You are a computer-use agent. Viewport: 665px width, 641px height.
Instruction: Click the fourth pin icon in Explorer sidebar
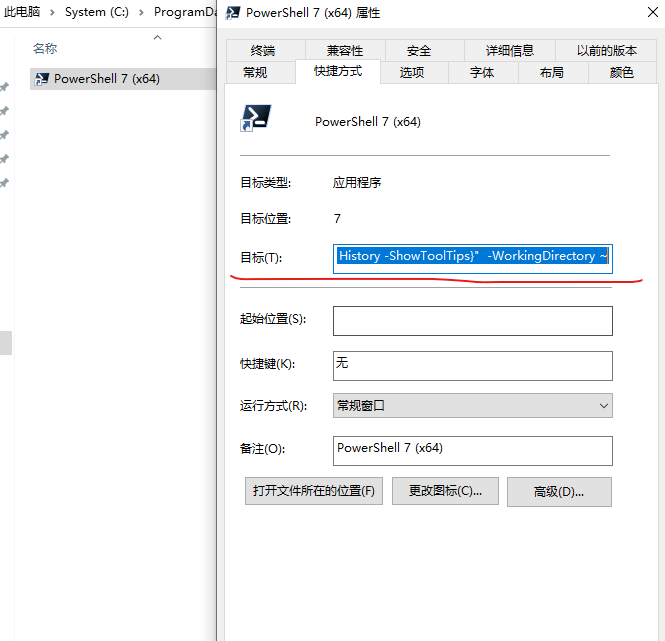(x=4, y=159)
